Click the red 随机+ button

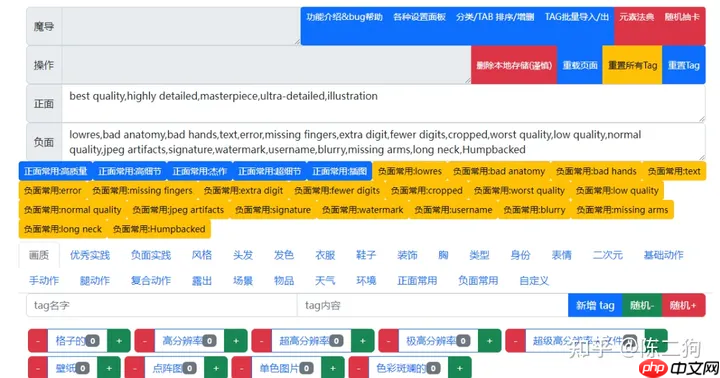683,305
